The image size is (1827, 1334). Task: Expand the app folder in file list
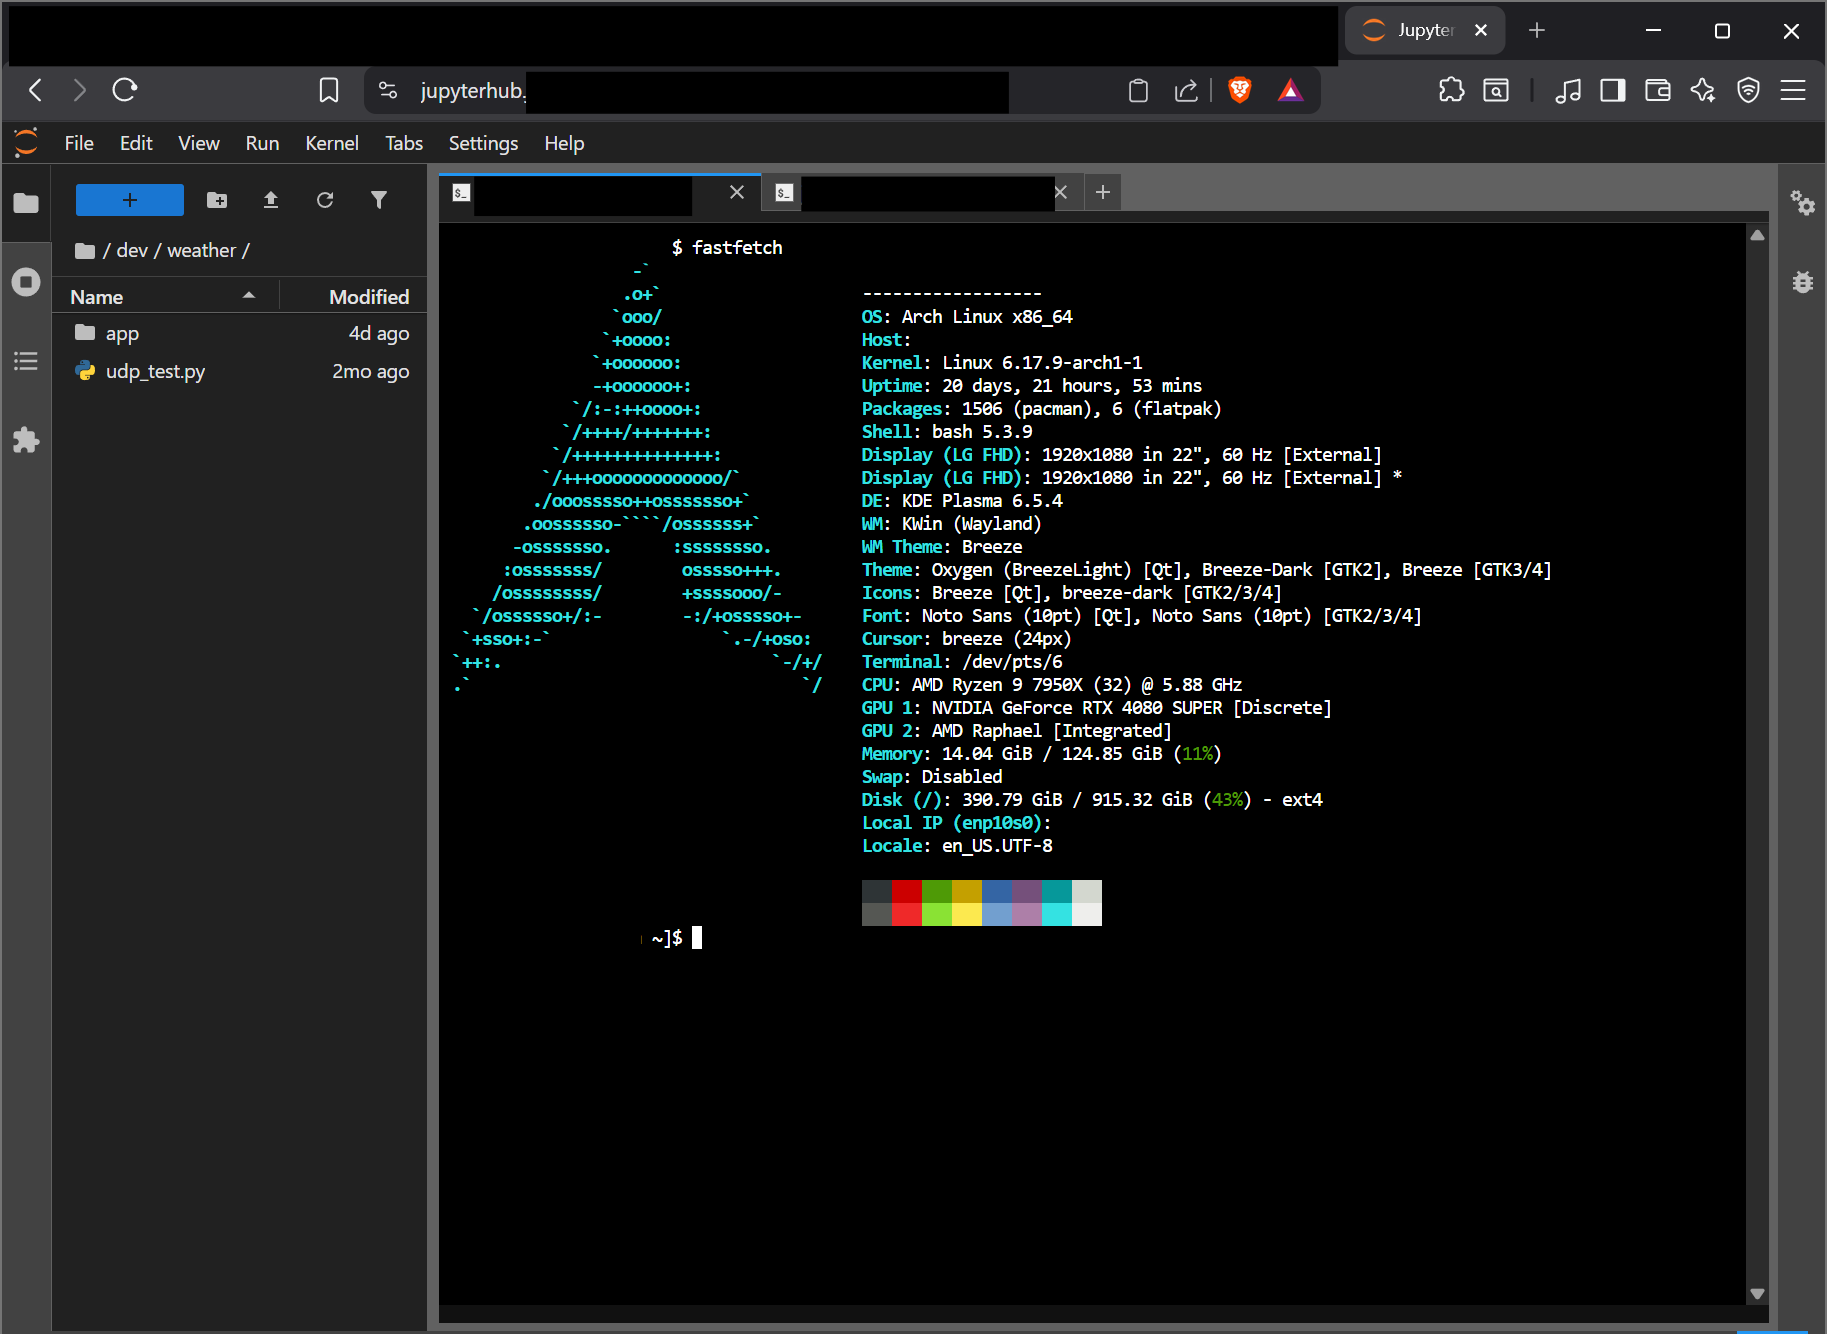click(x=122, y=333)
